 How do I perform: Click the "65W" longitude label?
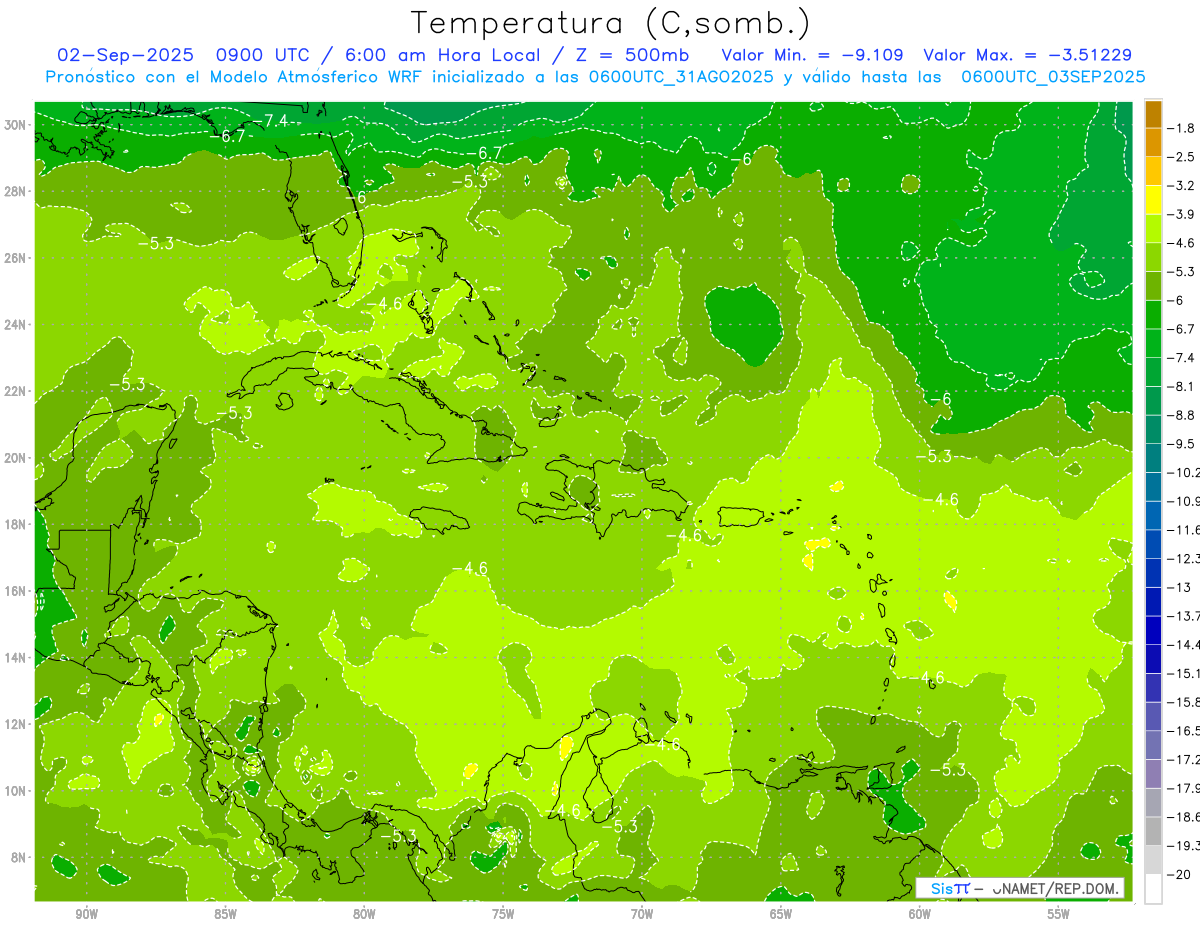pos(781,914)
